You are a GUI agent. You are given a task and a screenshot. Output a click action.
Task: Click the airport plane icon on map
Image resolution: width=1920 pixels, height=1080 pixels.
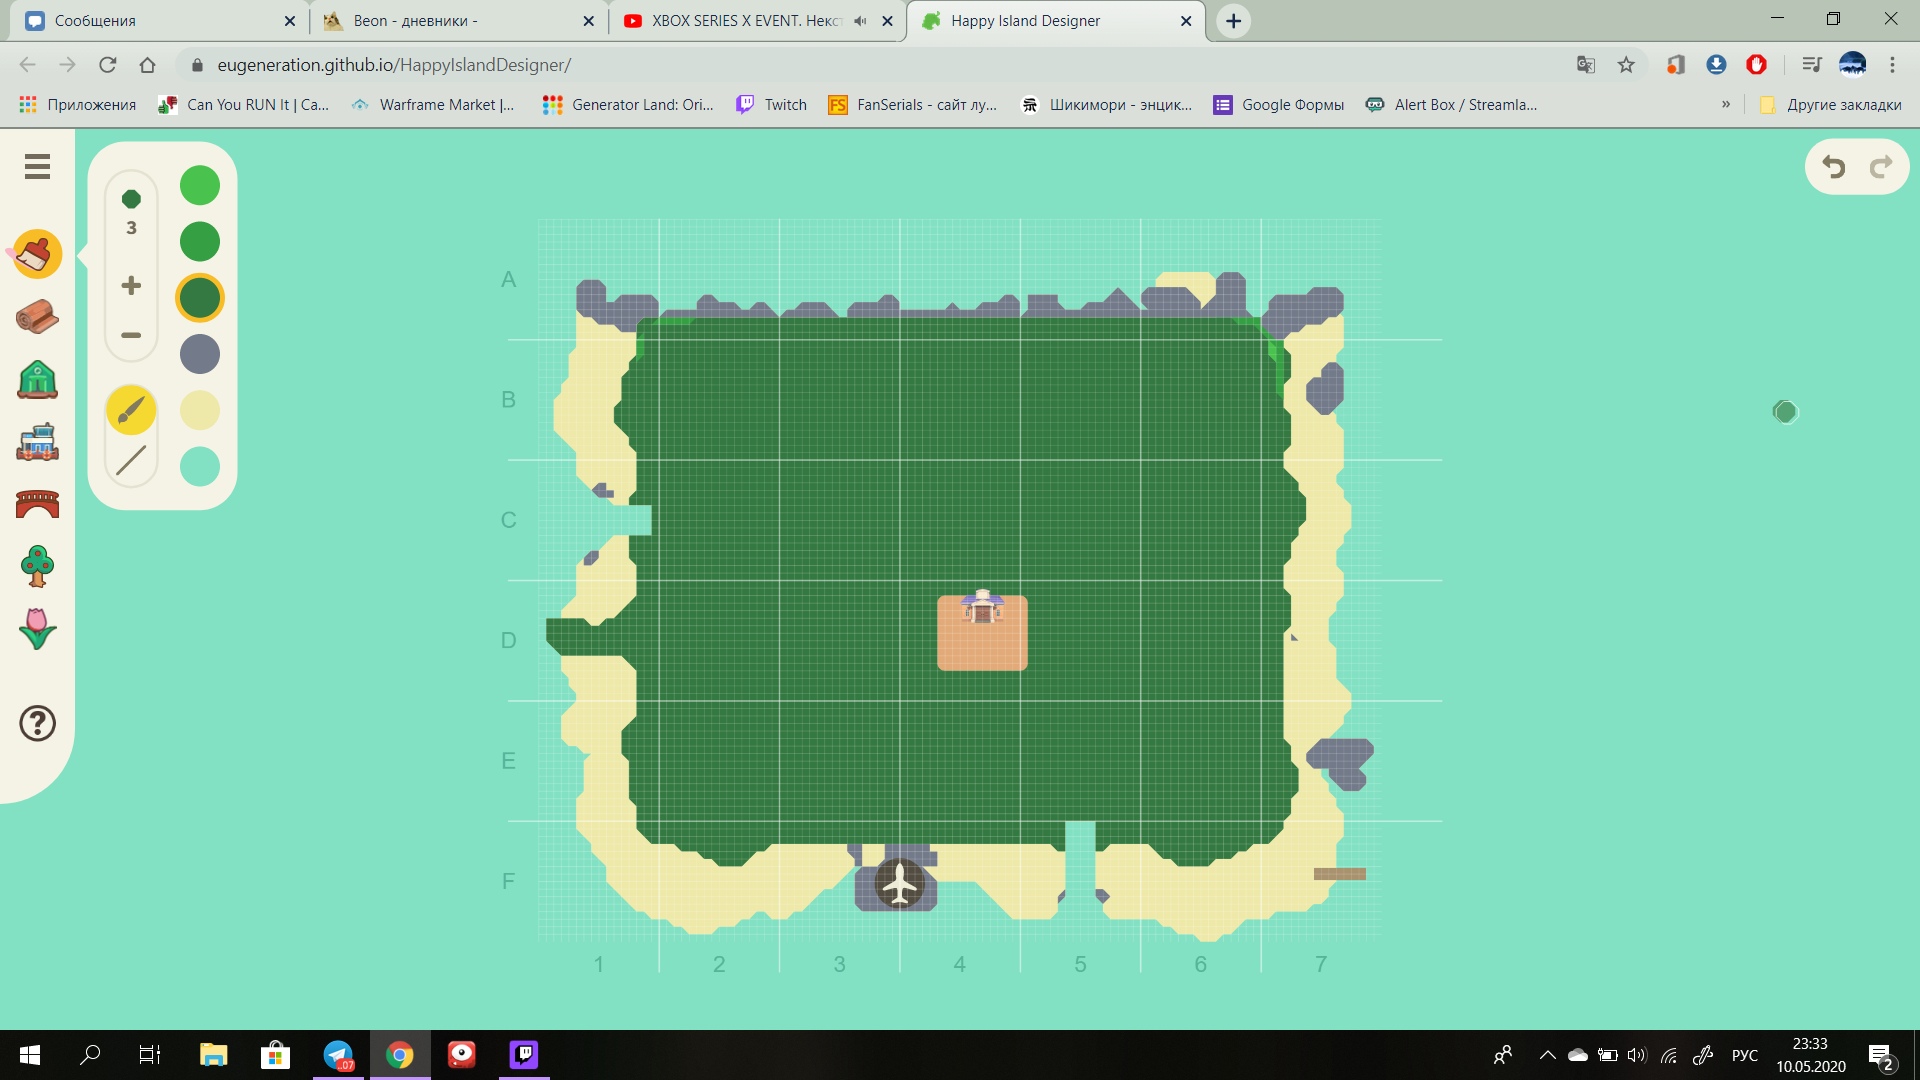[899, 884]
